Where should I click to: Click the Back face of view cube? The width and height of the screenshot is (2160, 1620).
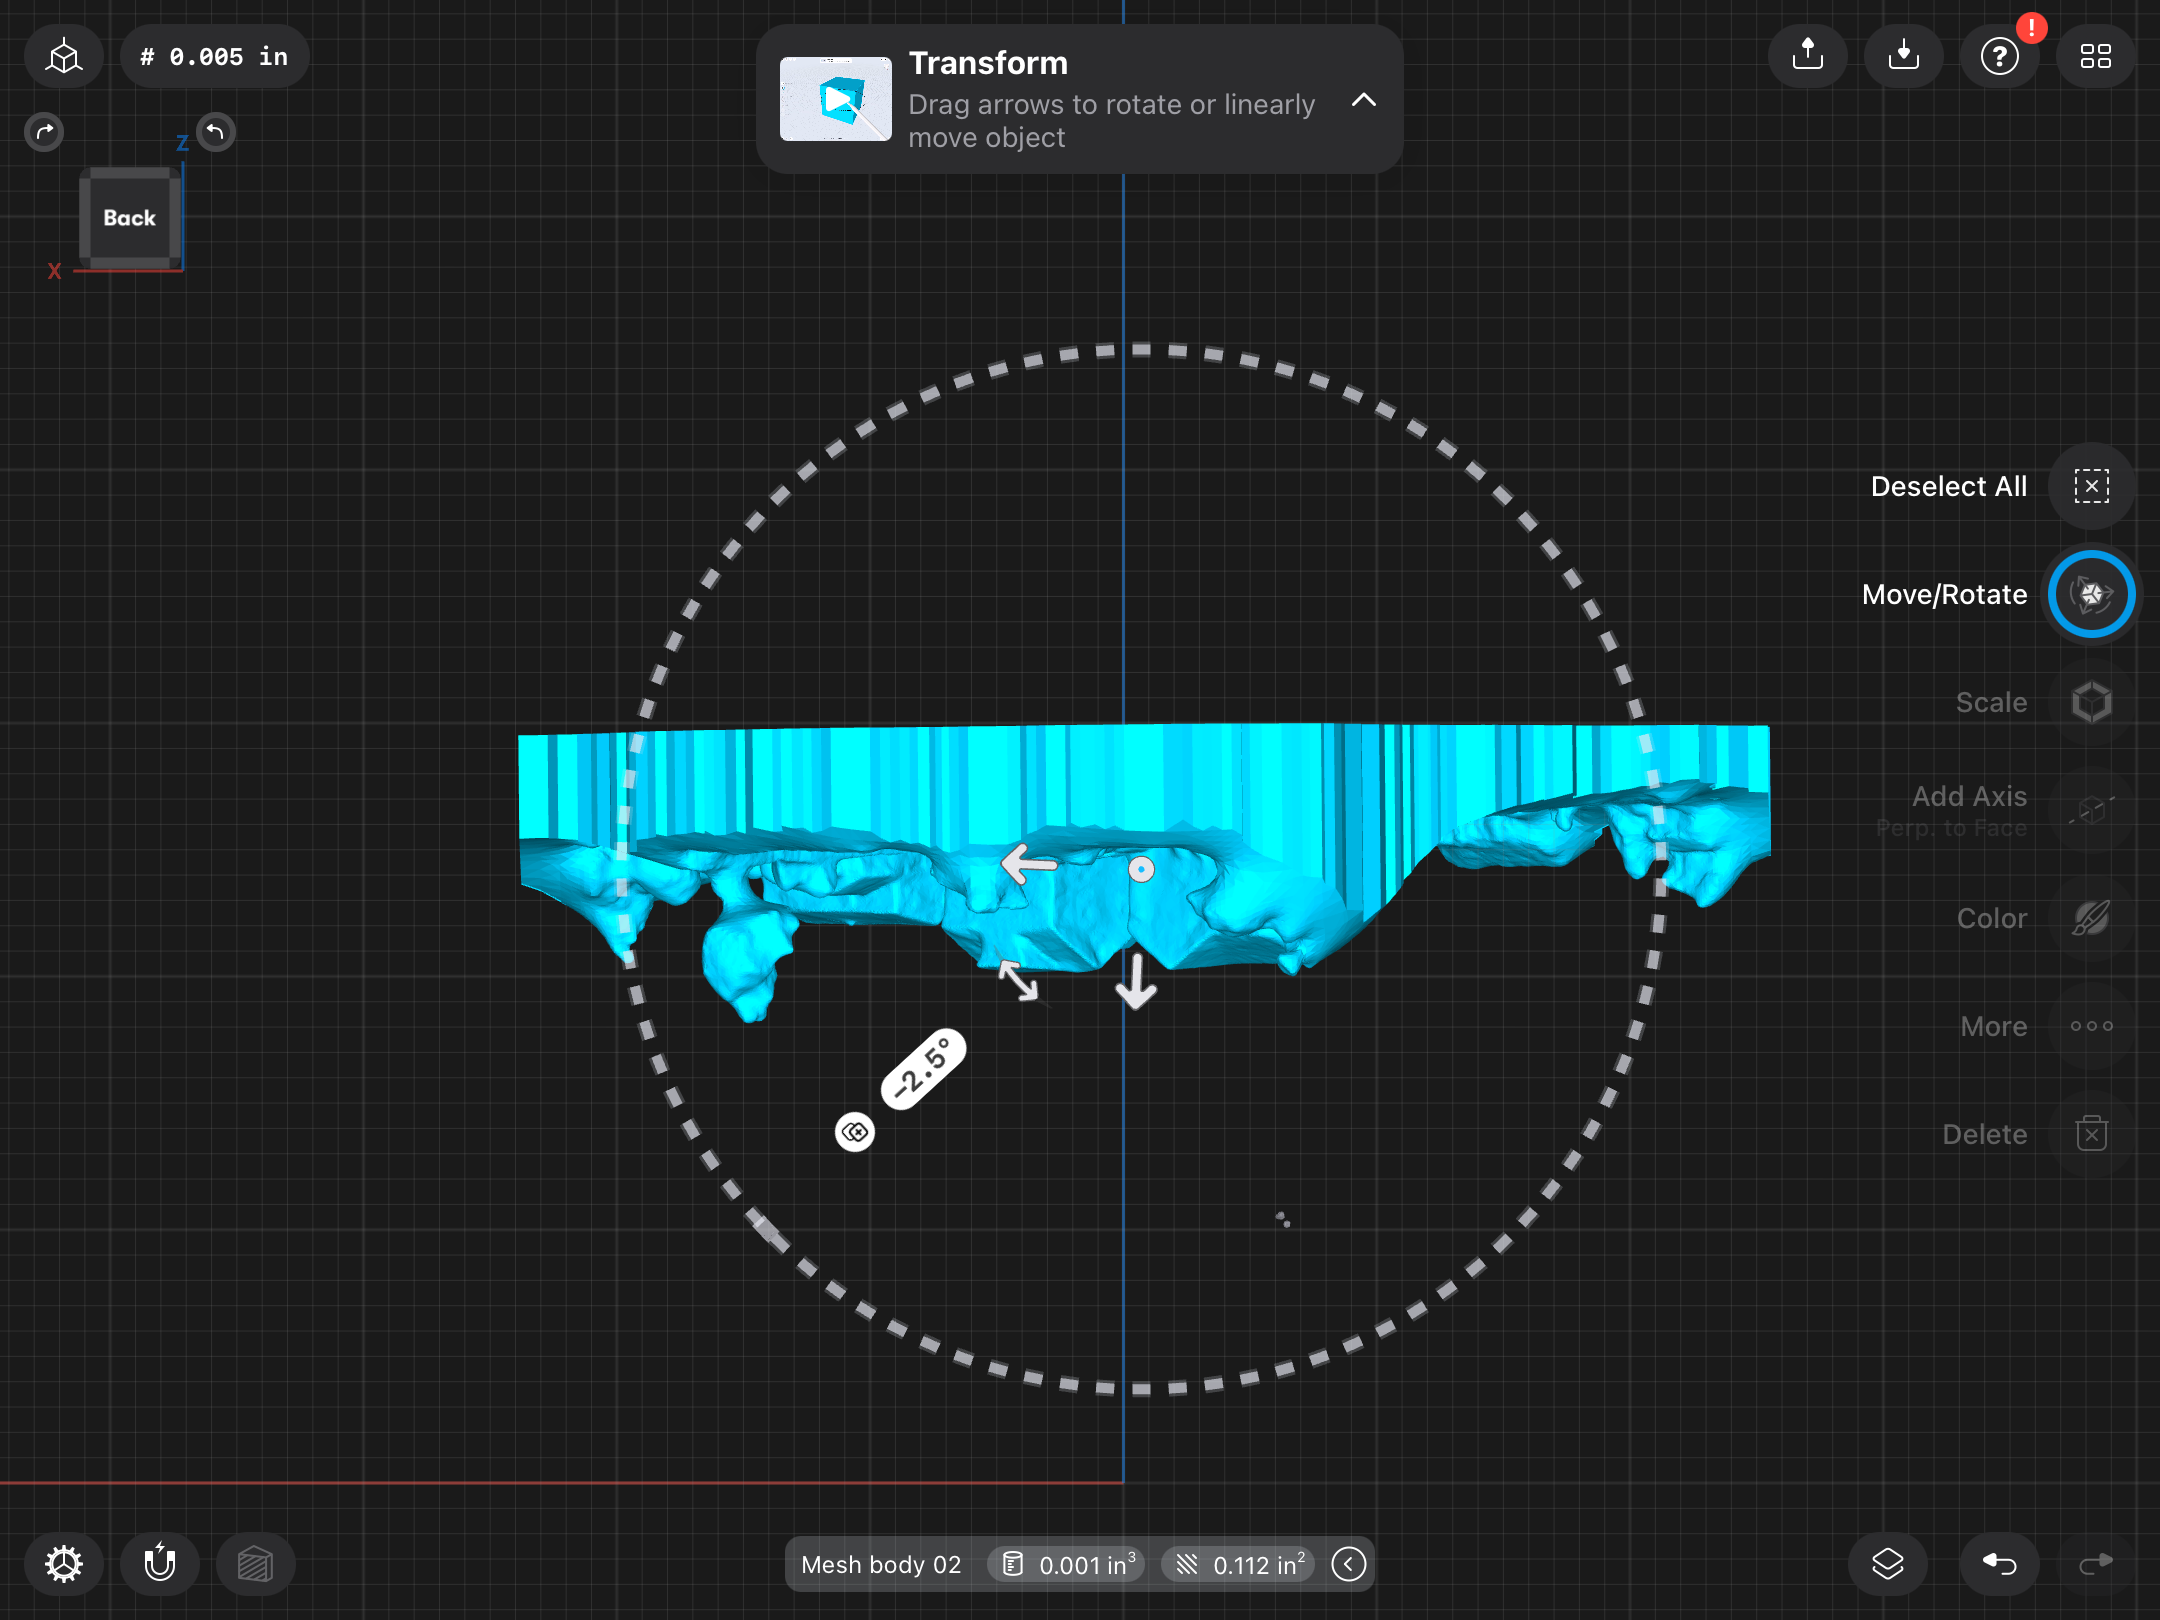pos(130,218)
